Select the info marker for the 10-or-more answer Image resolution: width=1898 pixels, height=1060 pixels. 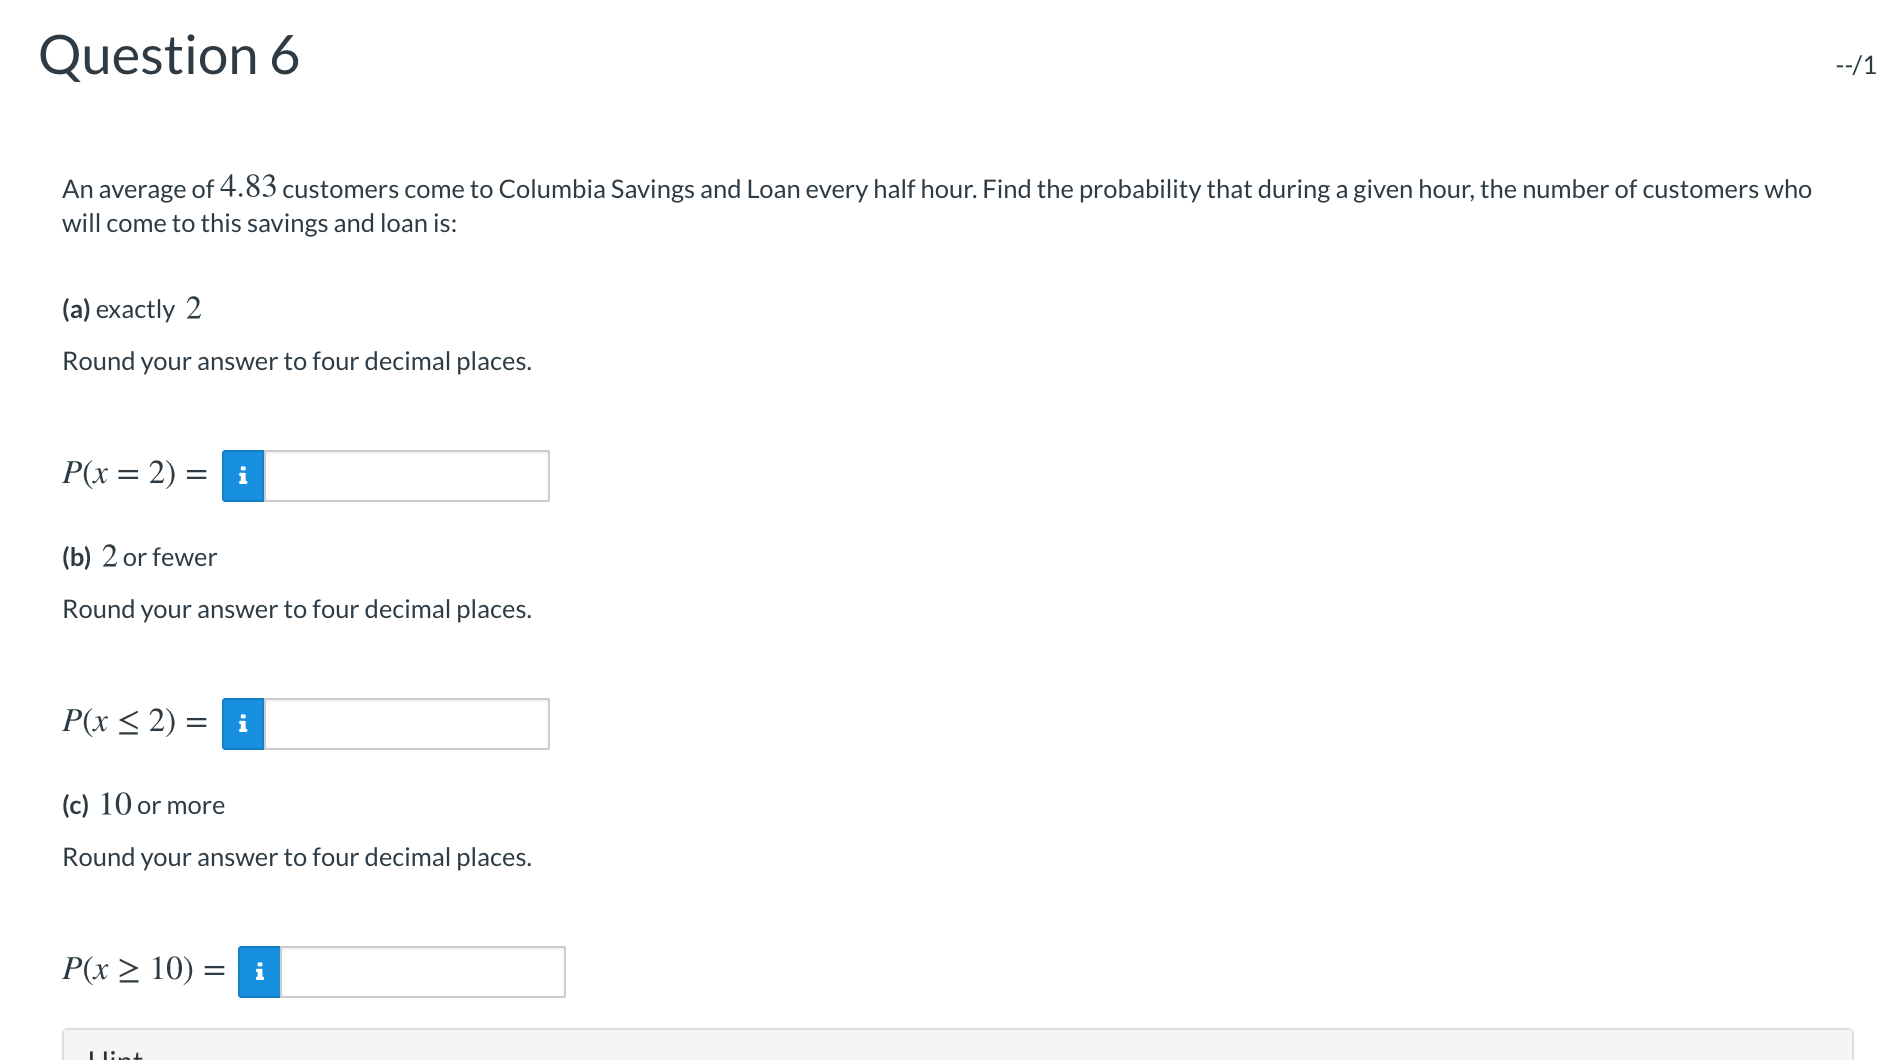259,970
